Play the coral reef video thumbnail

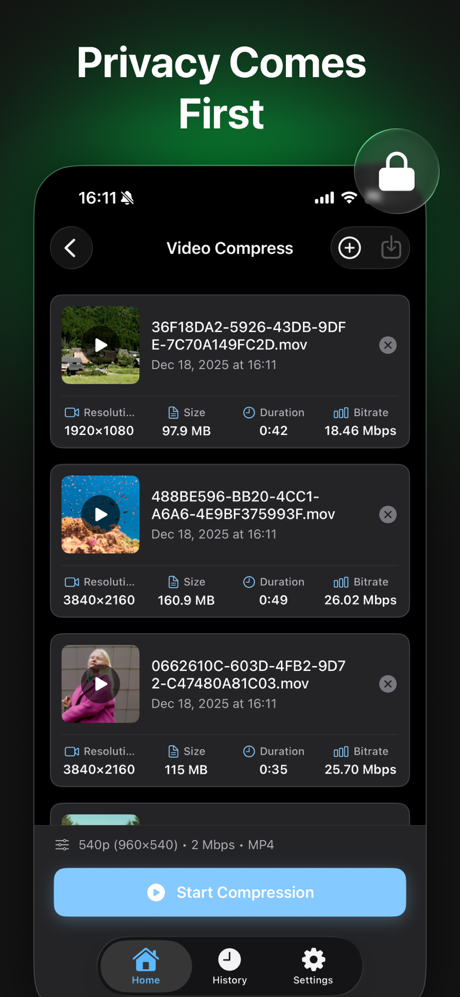point(101,514)
